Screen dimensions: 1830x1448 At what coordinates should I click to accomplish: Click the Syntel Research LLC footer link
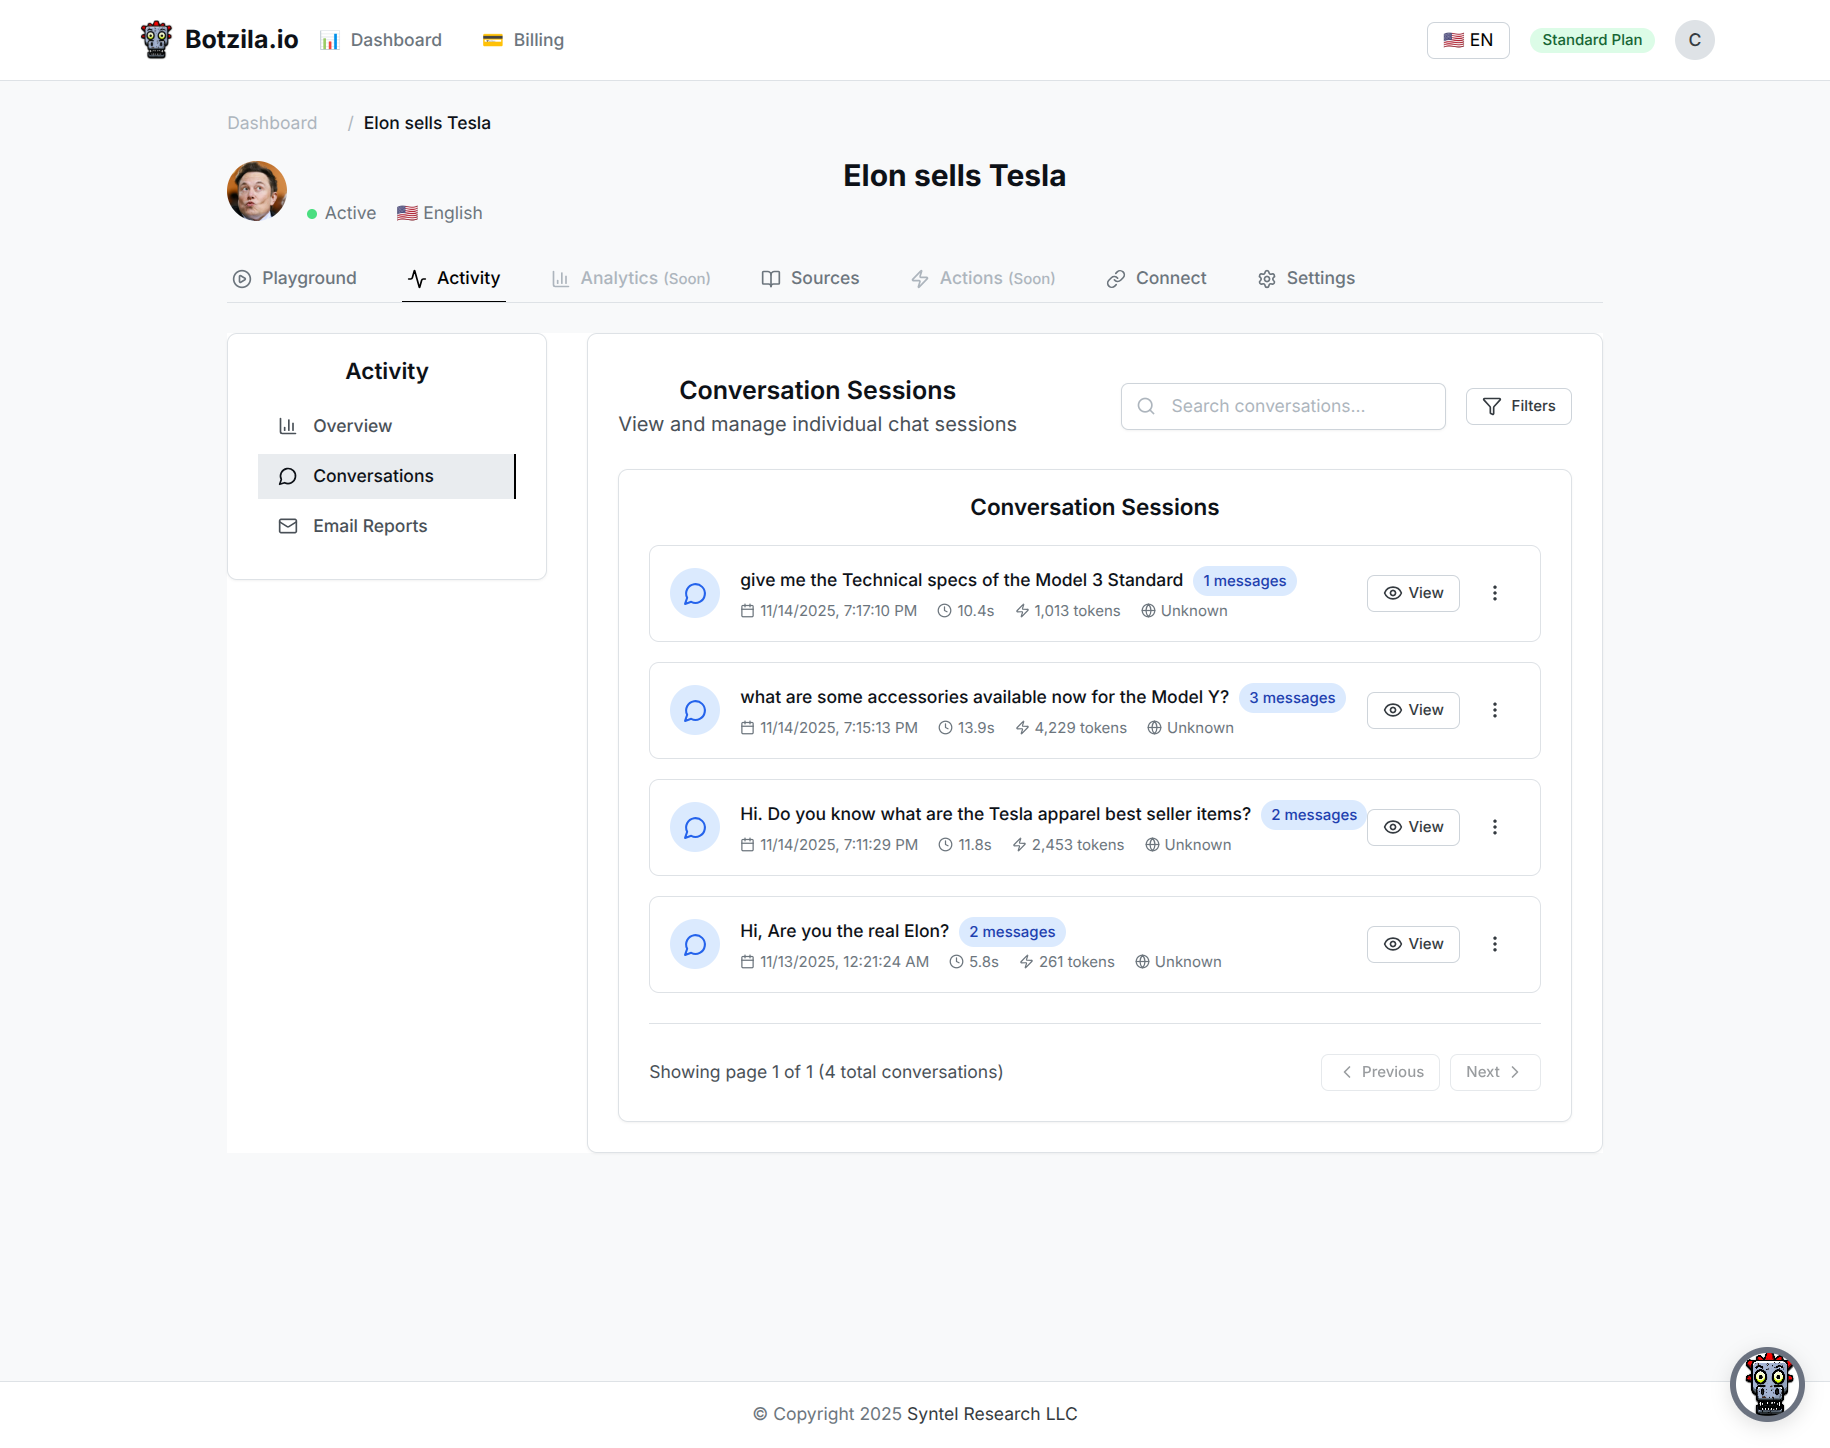pyautogui.click(x=992, y=1414)
